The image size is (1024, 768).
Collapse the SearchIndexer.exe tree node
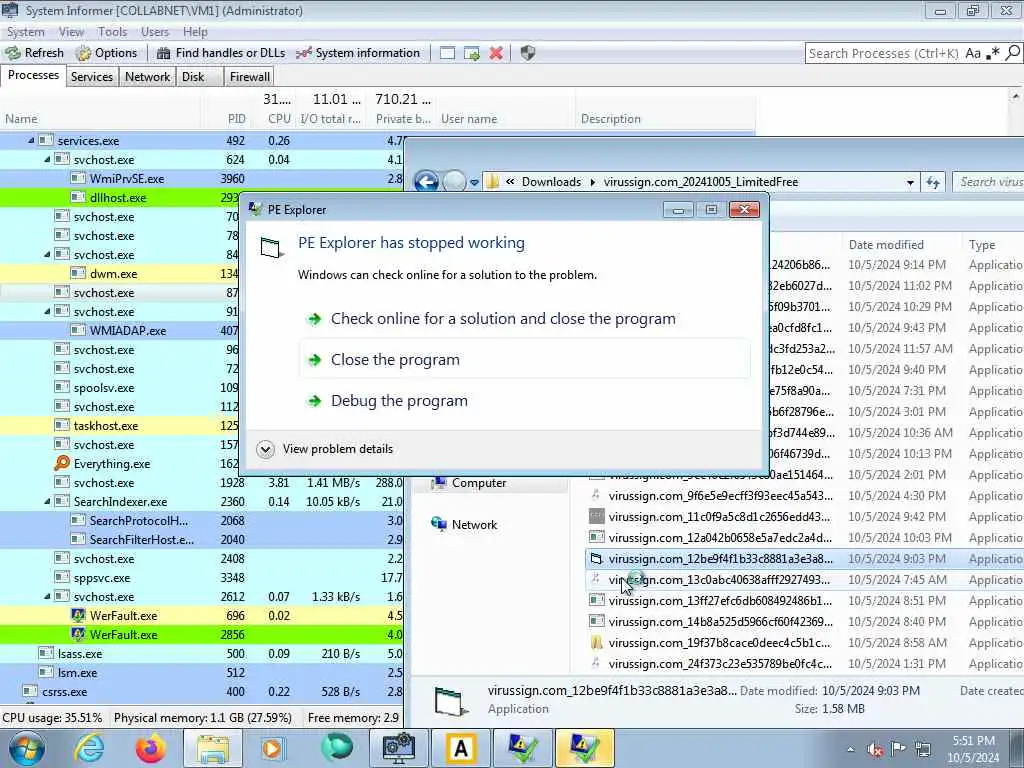[x=47, y=502]
